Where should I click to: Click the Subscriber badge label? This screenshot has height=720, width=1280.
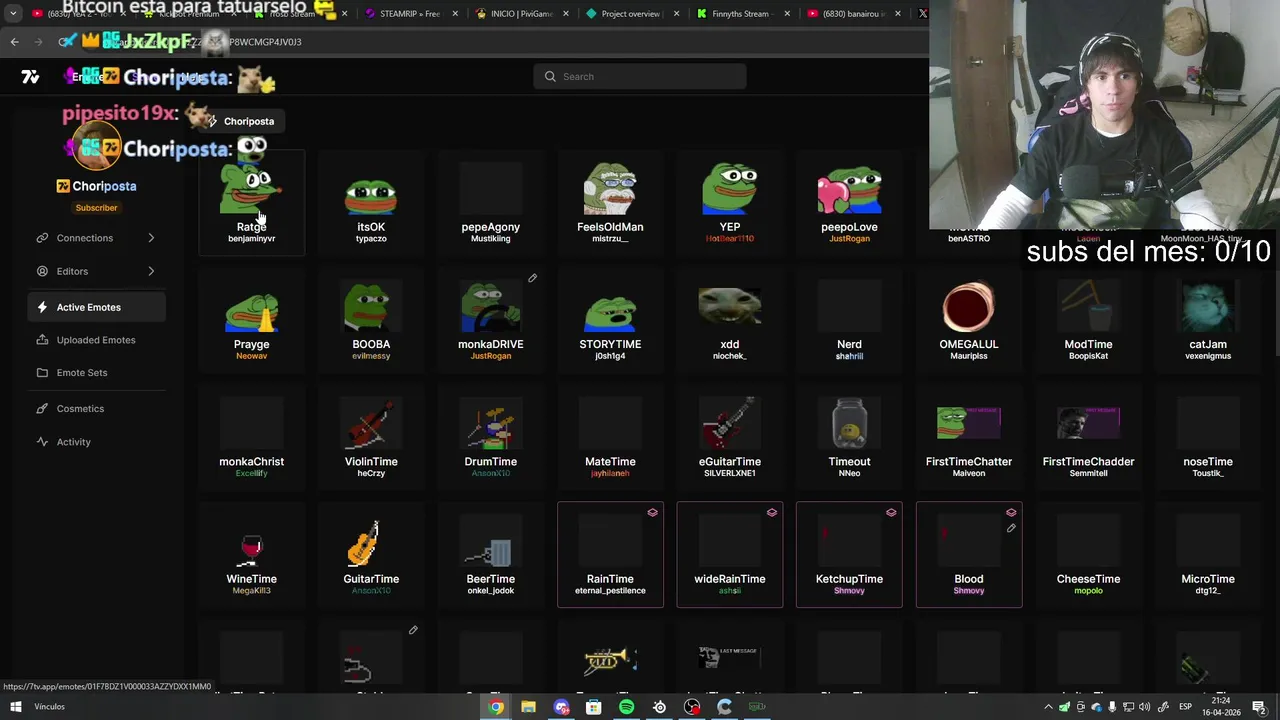pos(97,207)
